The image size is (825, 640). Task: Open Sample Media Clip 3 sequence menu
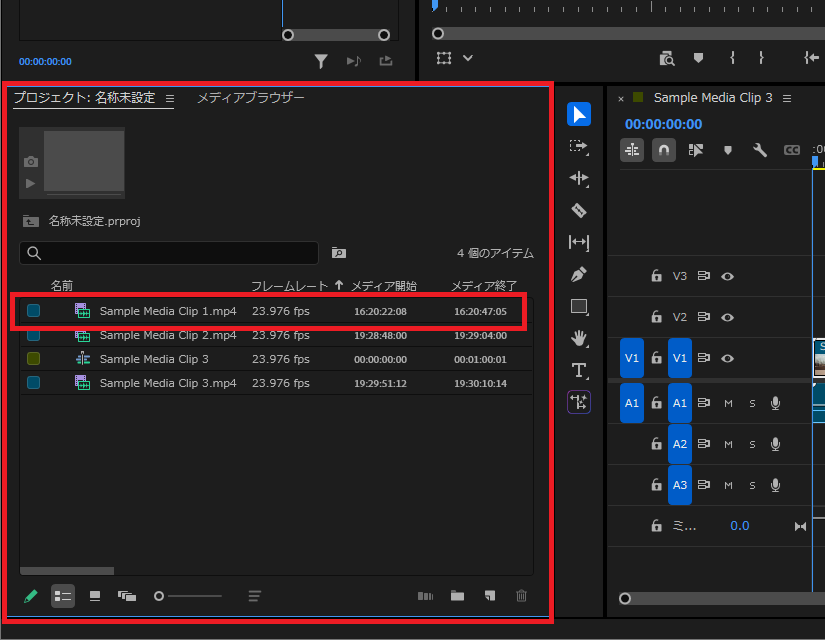[788, 98]
